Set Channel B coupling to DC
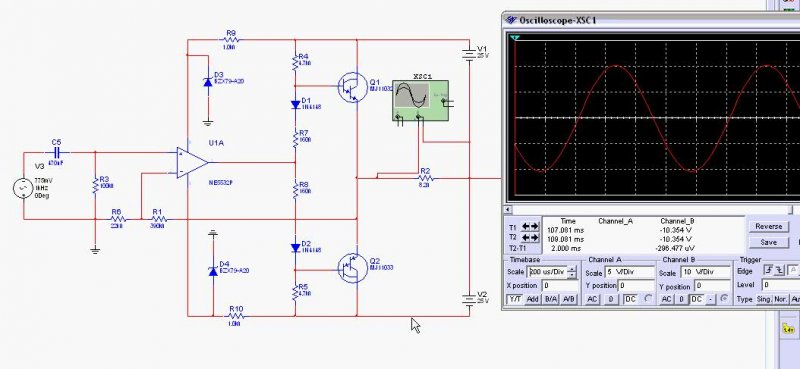Viewport: 800px width, 369px height. point(696,299)
